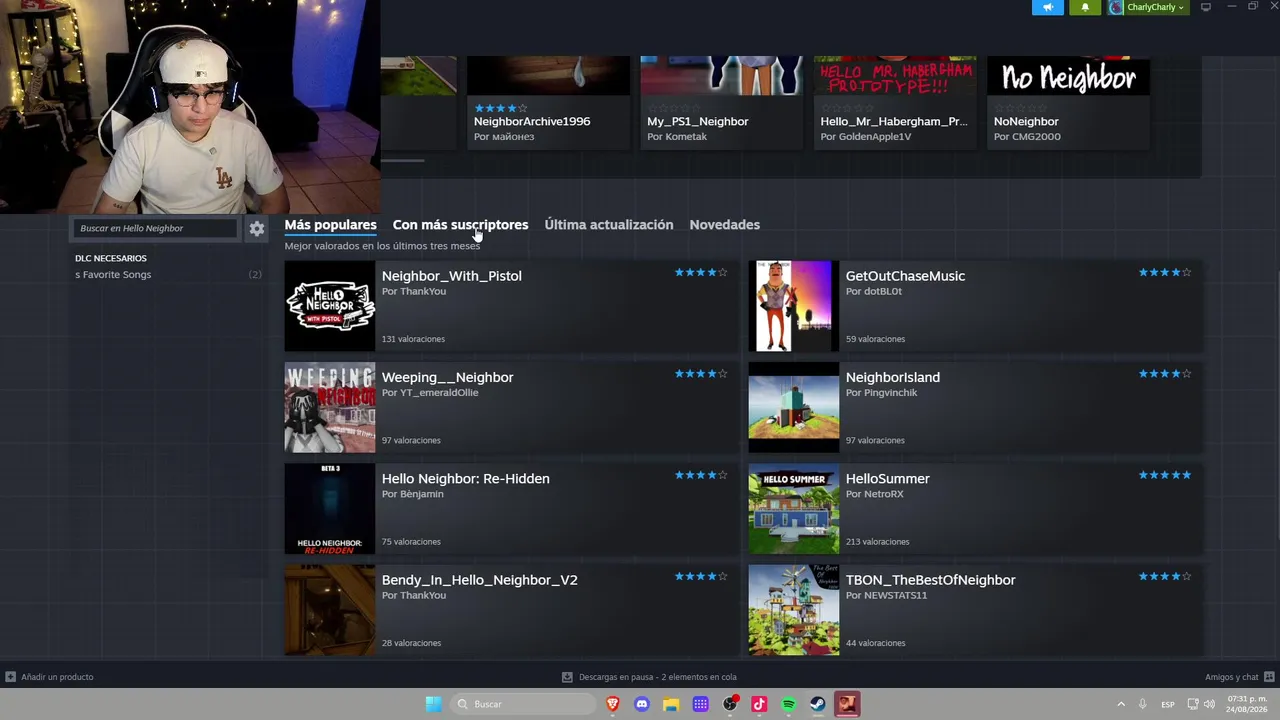This screenshot has height=720, width=1280.
Task: Click 'Por YT_emeraldOllie' author text
Action: [430, 393]
